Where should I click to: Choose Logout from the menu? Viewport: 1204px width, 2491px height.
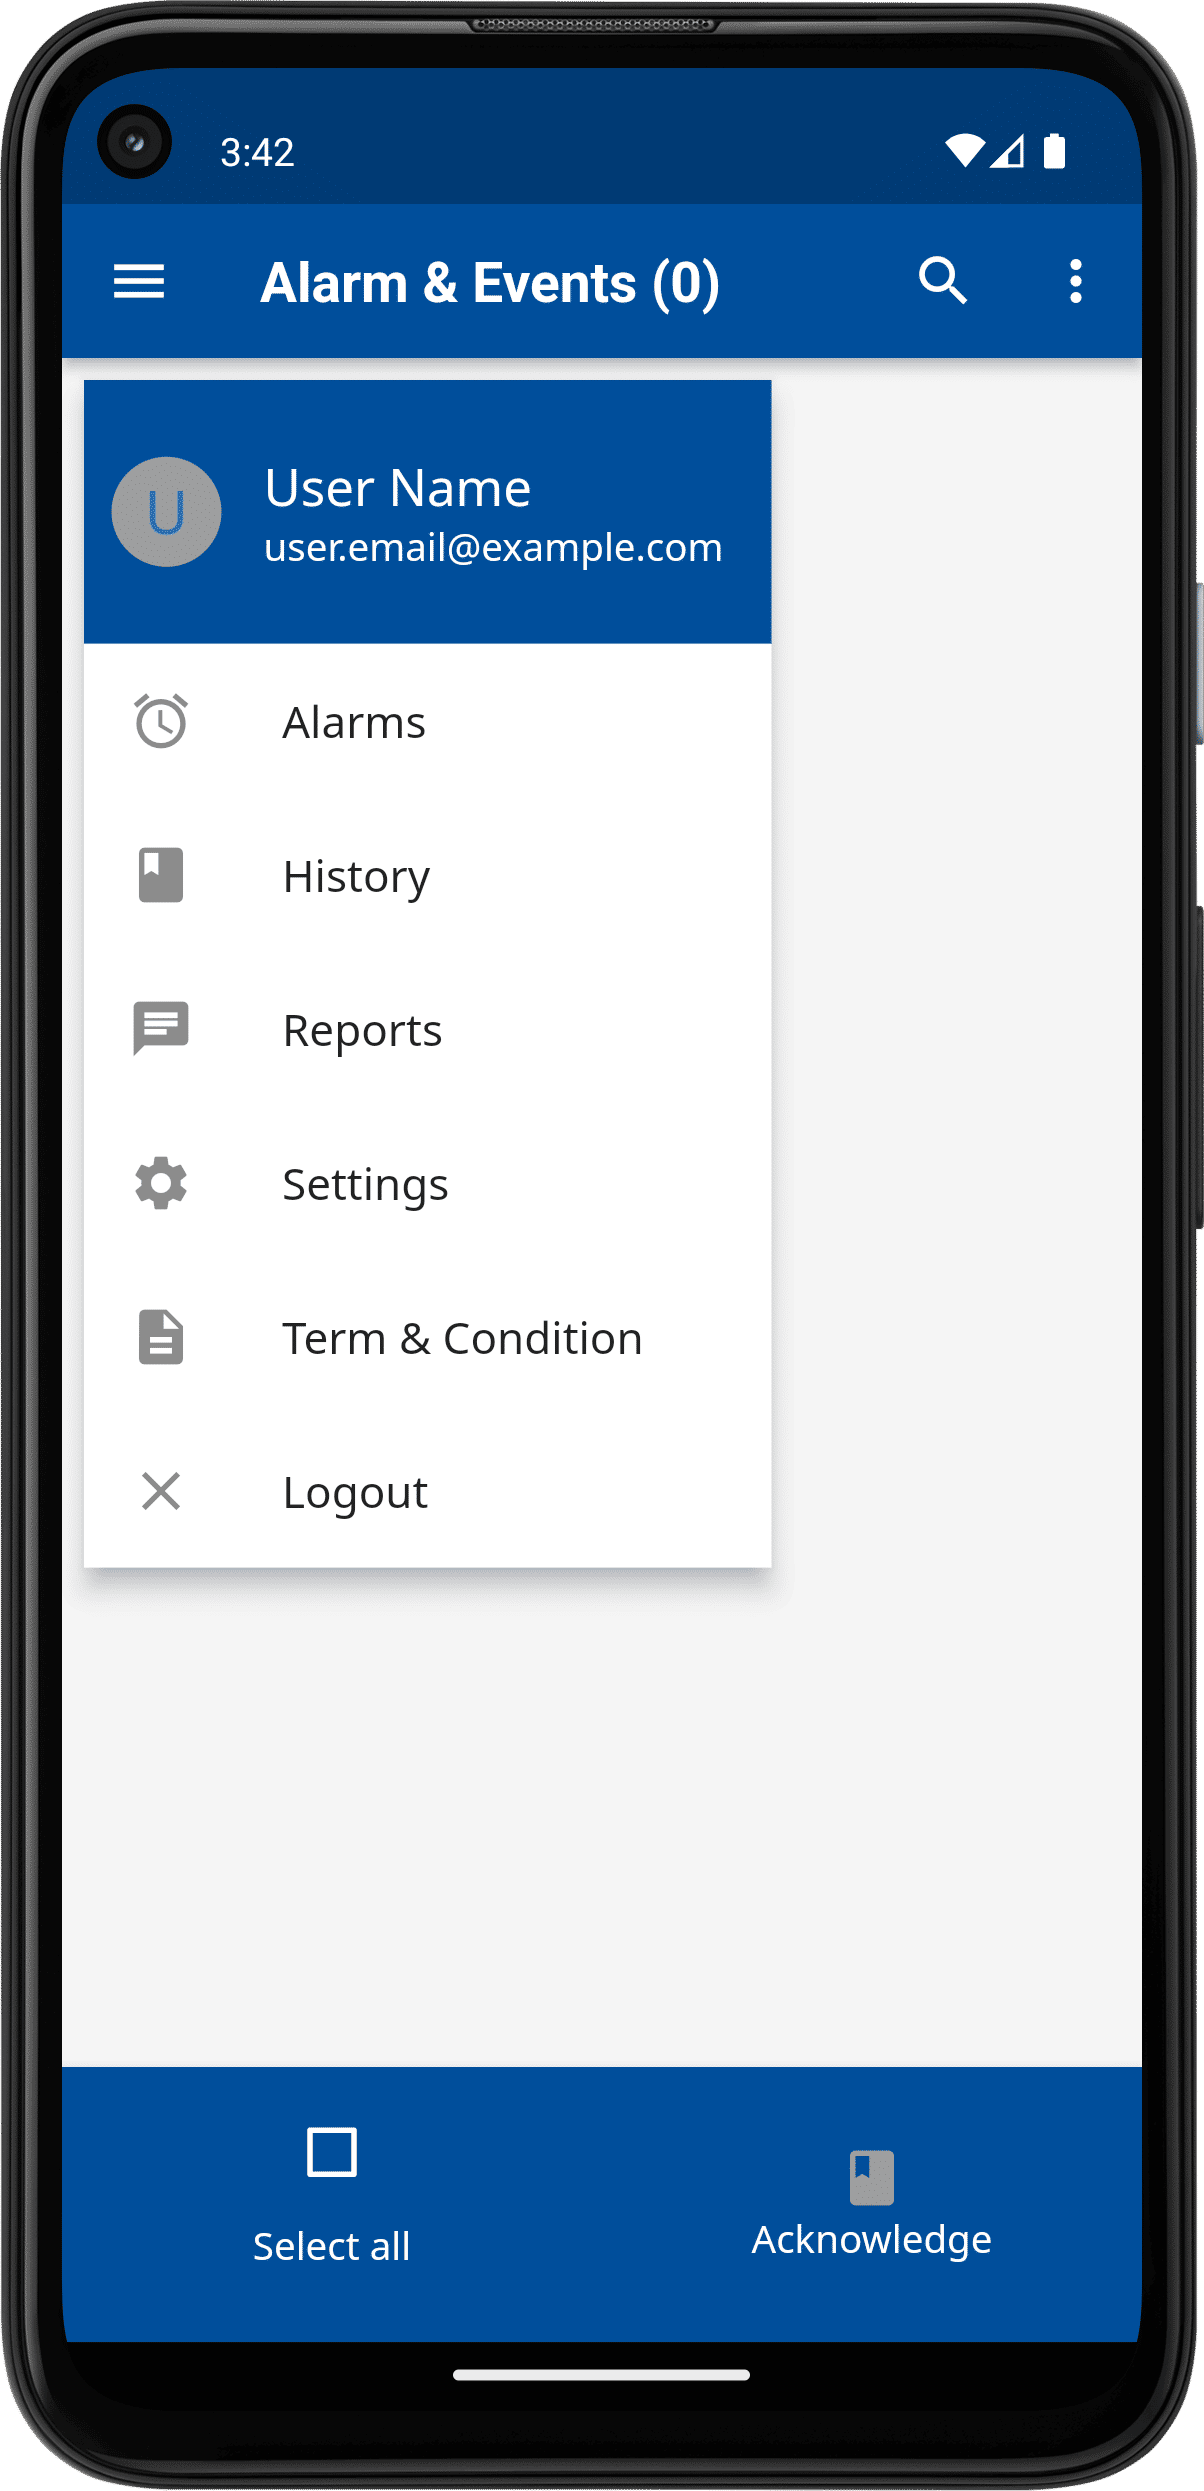click(x=428, y=1492)
